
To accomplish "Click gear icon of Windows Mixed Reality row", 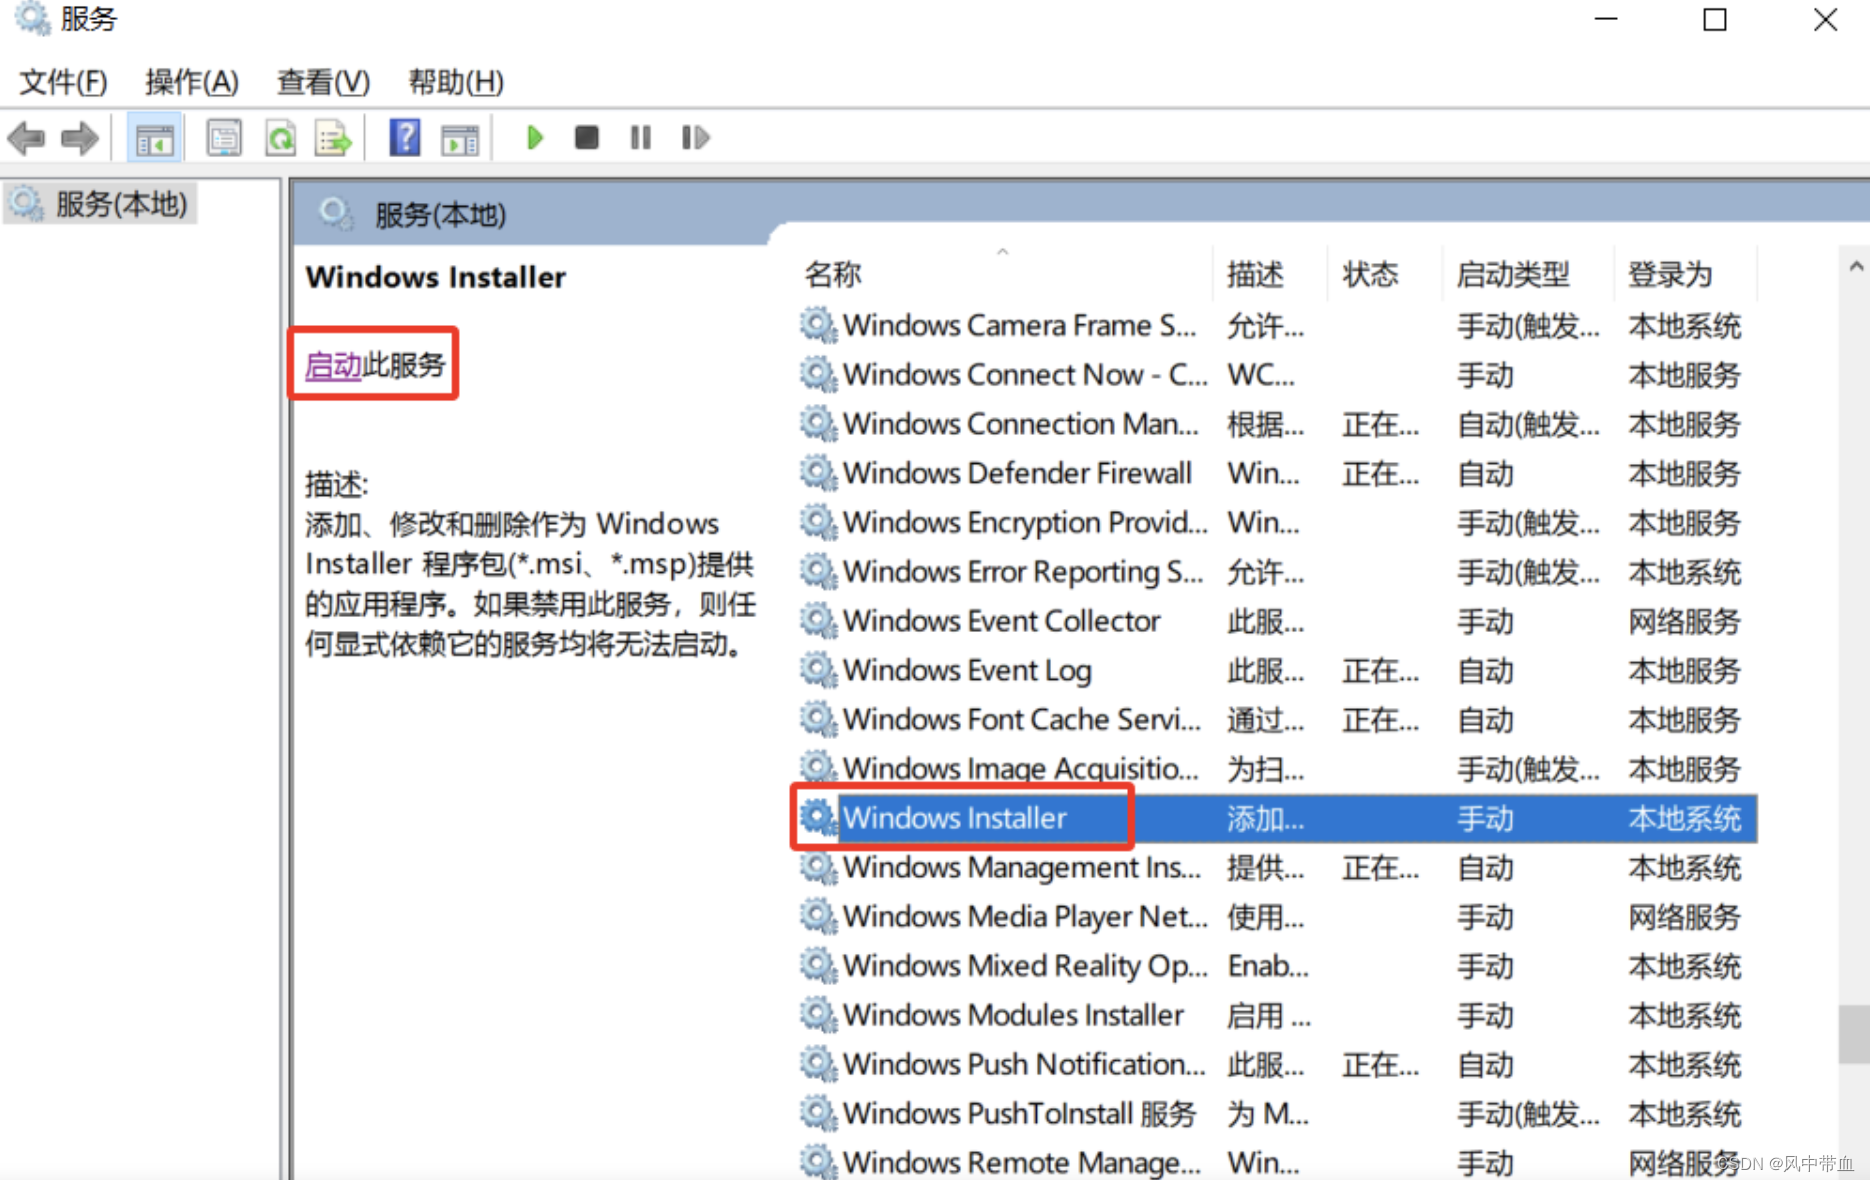I will [x=818, y=966].
